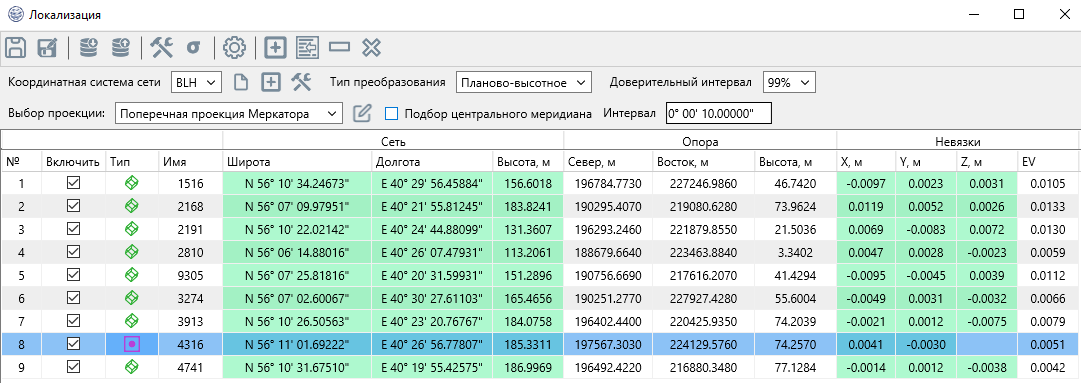Open settings gear icon
Viewport: 1081px width, 383px height.
pos(234,48)
